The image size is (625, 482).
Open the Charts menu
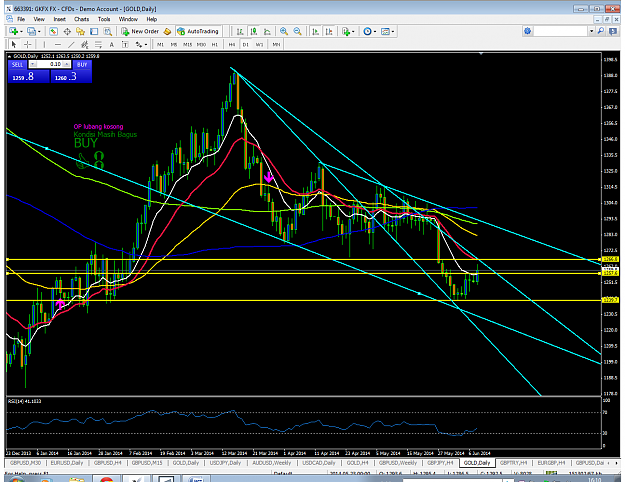81,19
